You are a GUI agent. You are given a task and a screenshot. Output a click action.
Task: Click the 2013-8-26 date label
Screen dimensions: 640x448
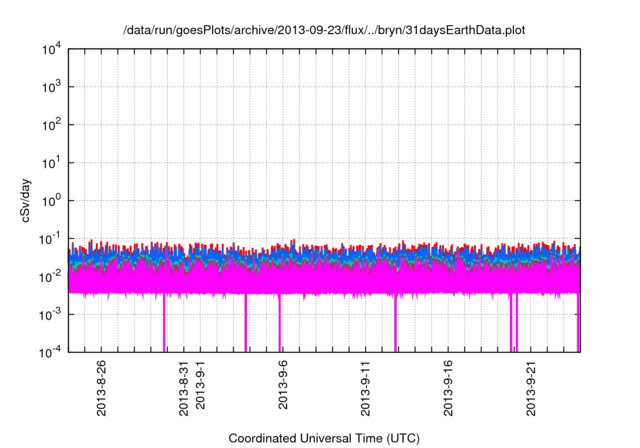[x=101, y=388]
